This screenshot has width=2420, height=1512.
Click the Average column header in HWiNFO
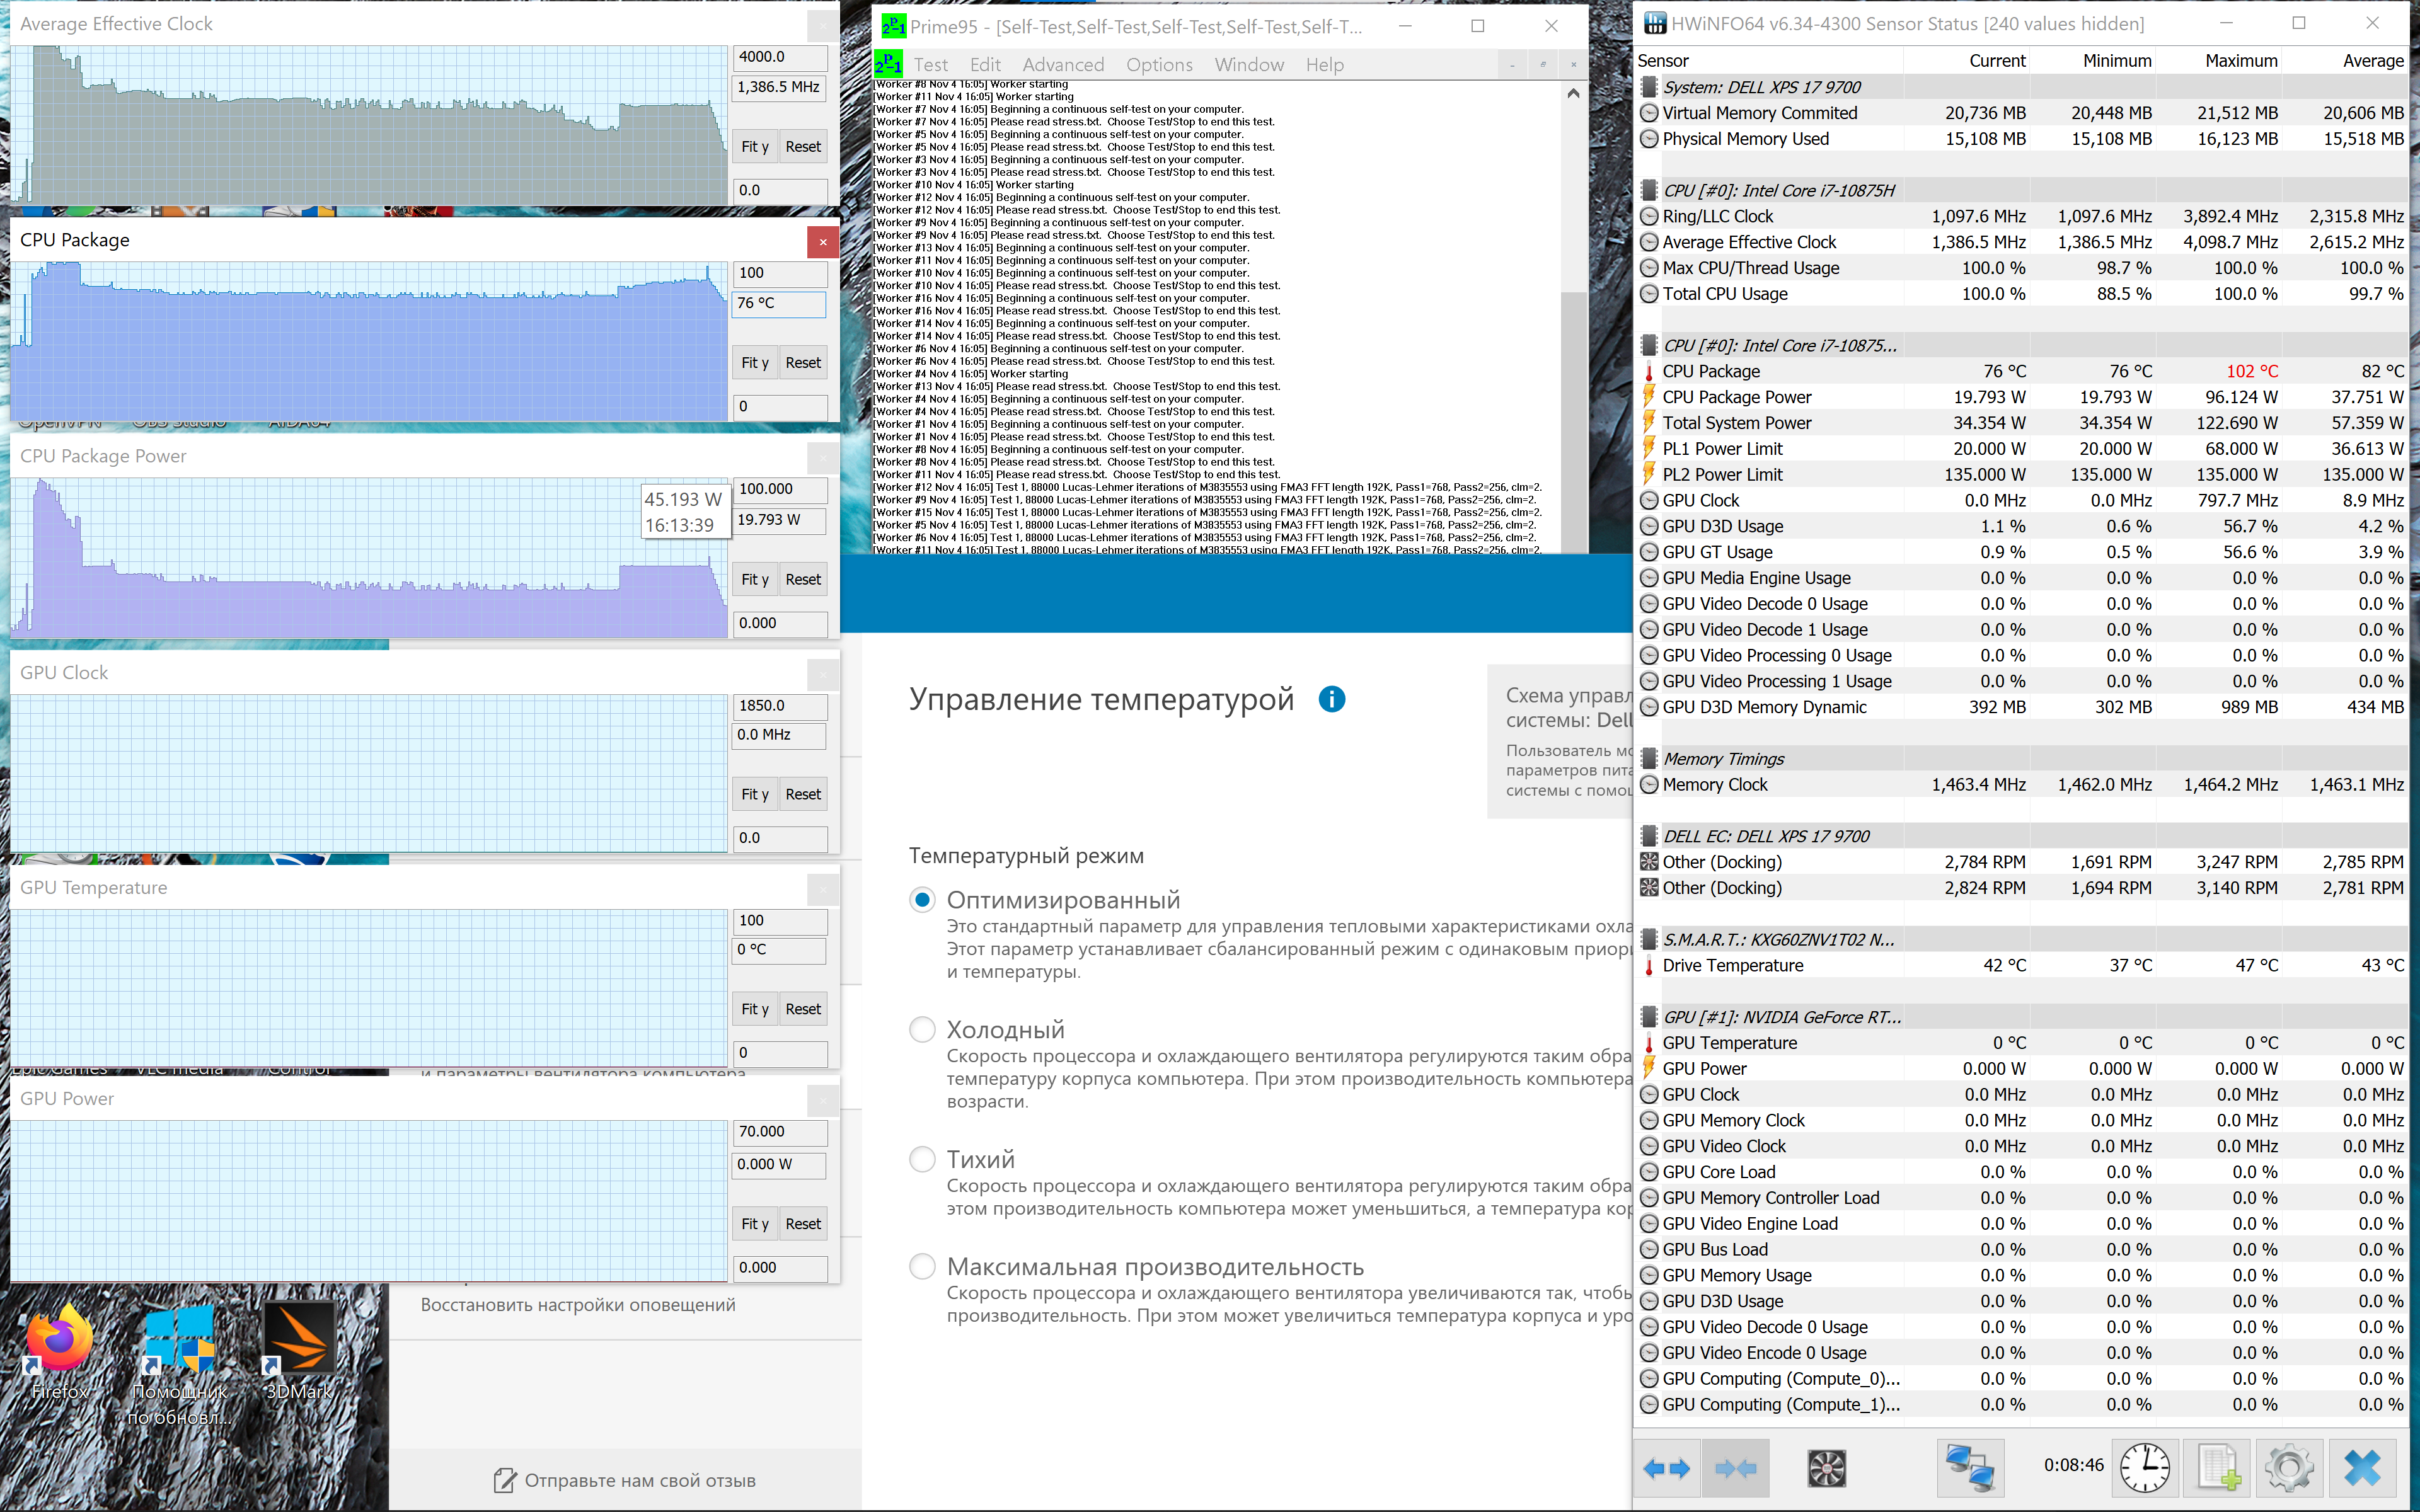point(2373,61)
